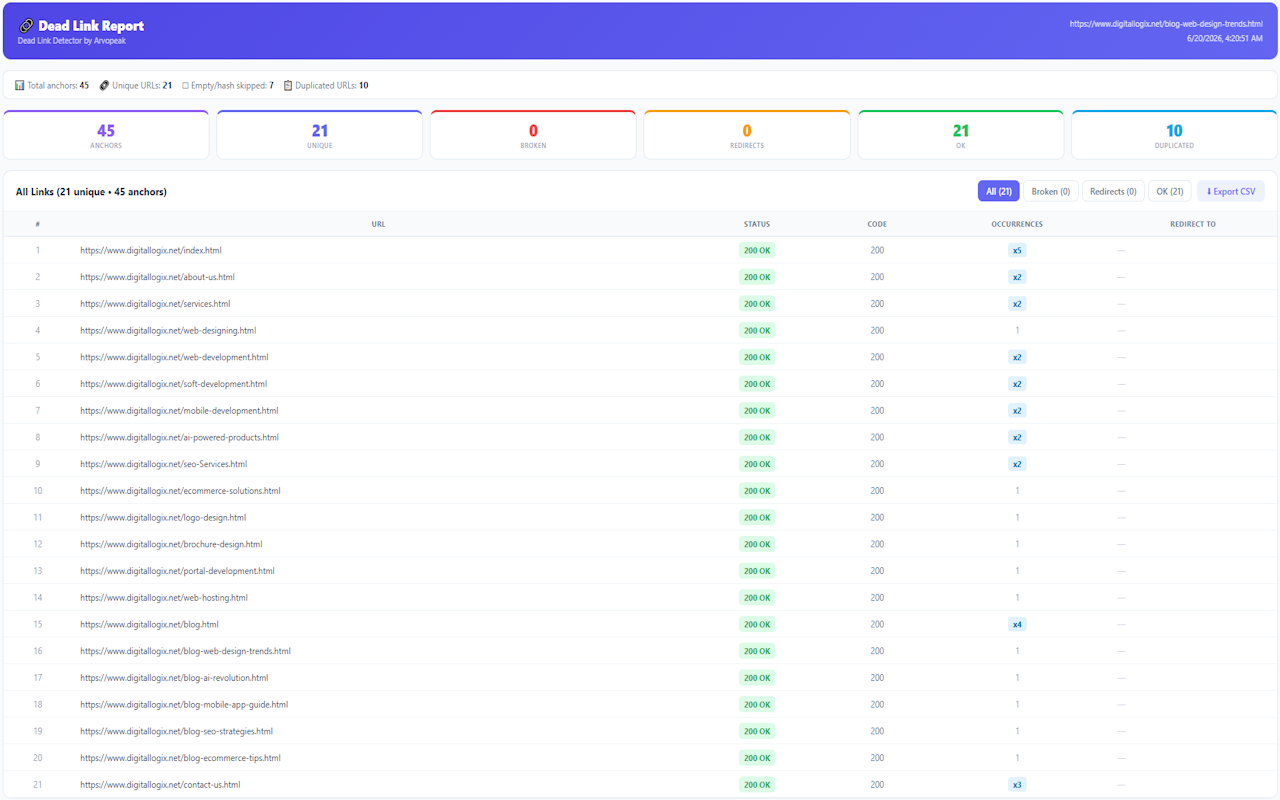Open the services.html URL link
The image size is (1280, 800).
point(155,304)
